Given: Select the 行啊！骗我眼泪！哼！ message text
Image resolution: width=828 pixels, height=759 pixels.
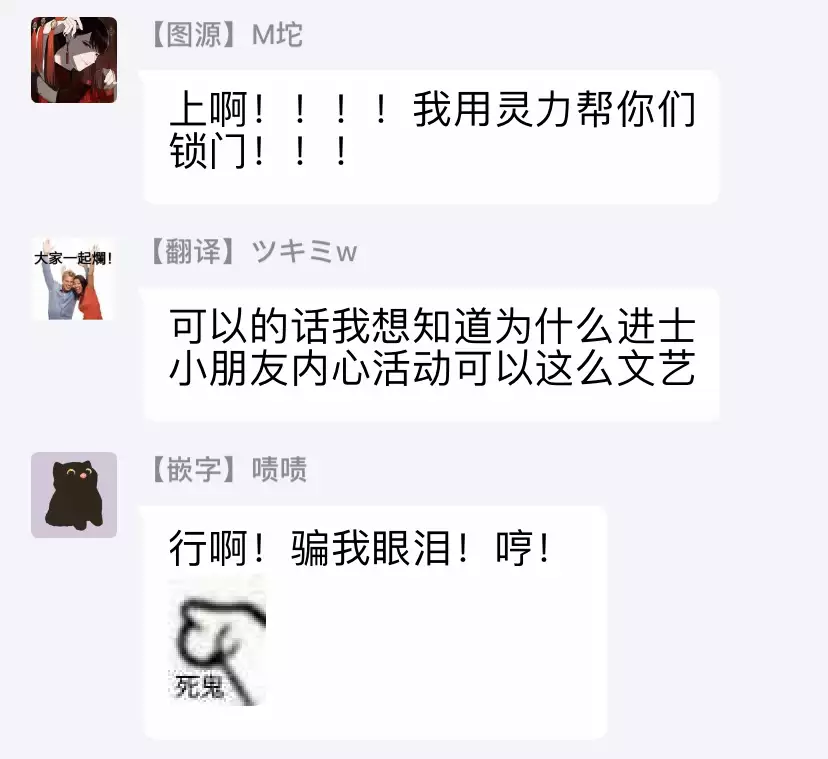Looking at the screenshot, I should [x=360, y=548].
